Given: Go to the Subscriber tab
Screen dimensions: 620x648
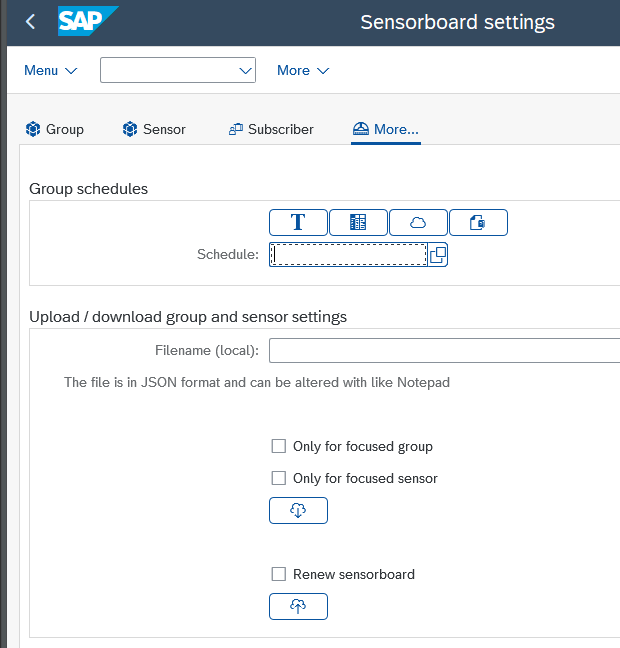Looking at the screenshot, I should [x=271, y=129].
